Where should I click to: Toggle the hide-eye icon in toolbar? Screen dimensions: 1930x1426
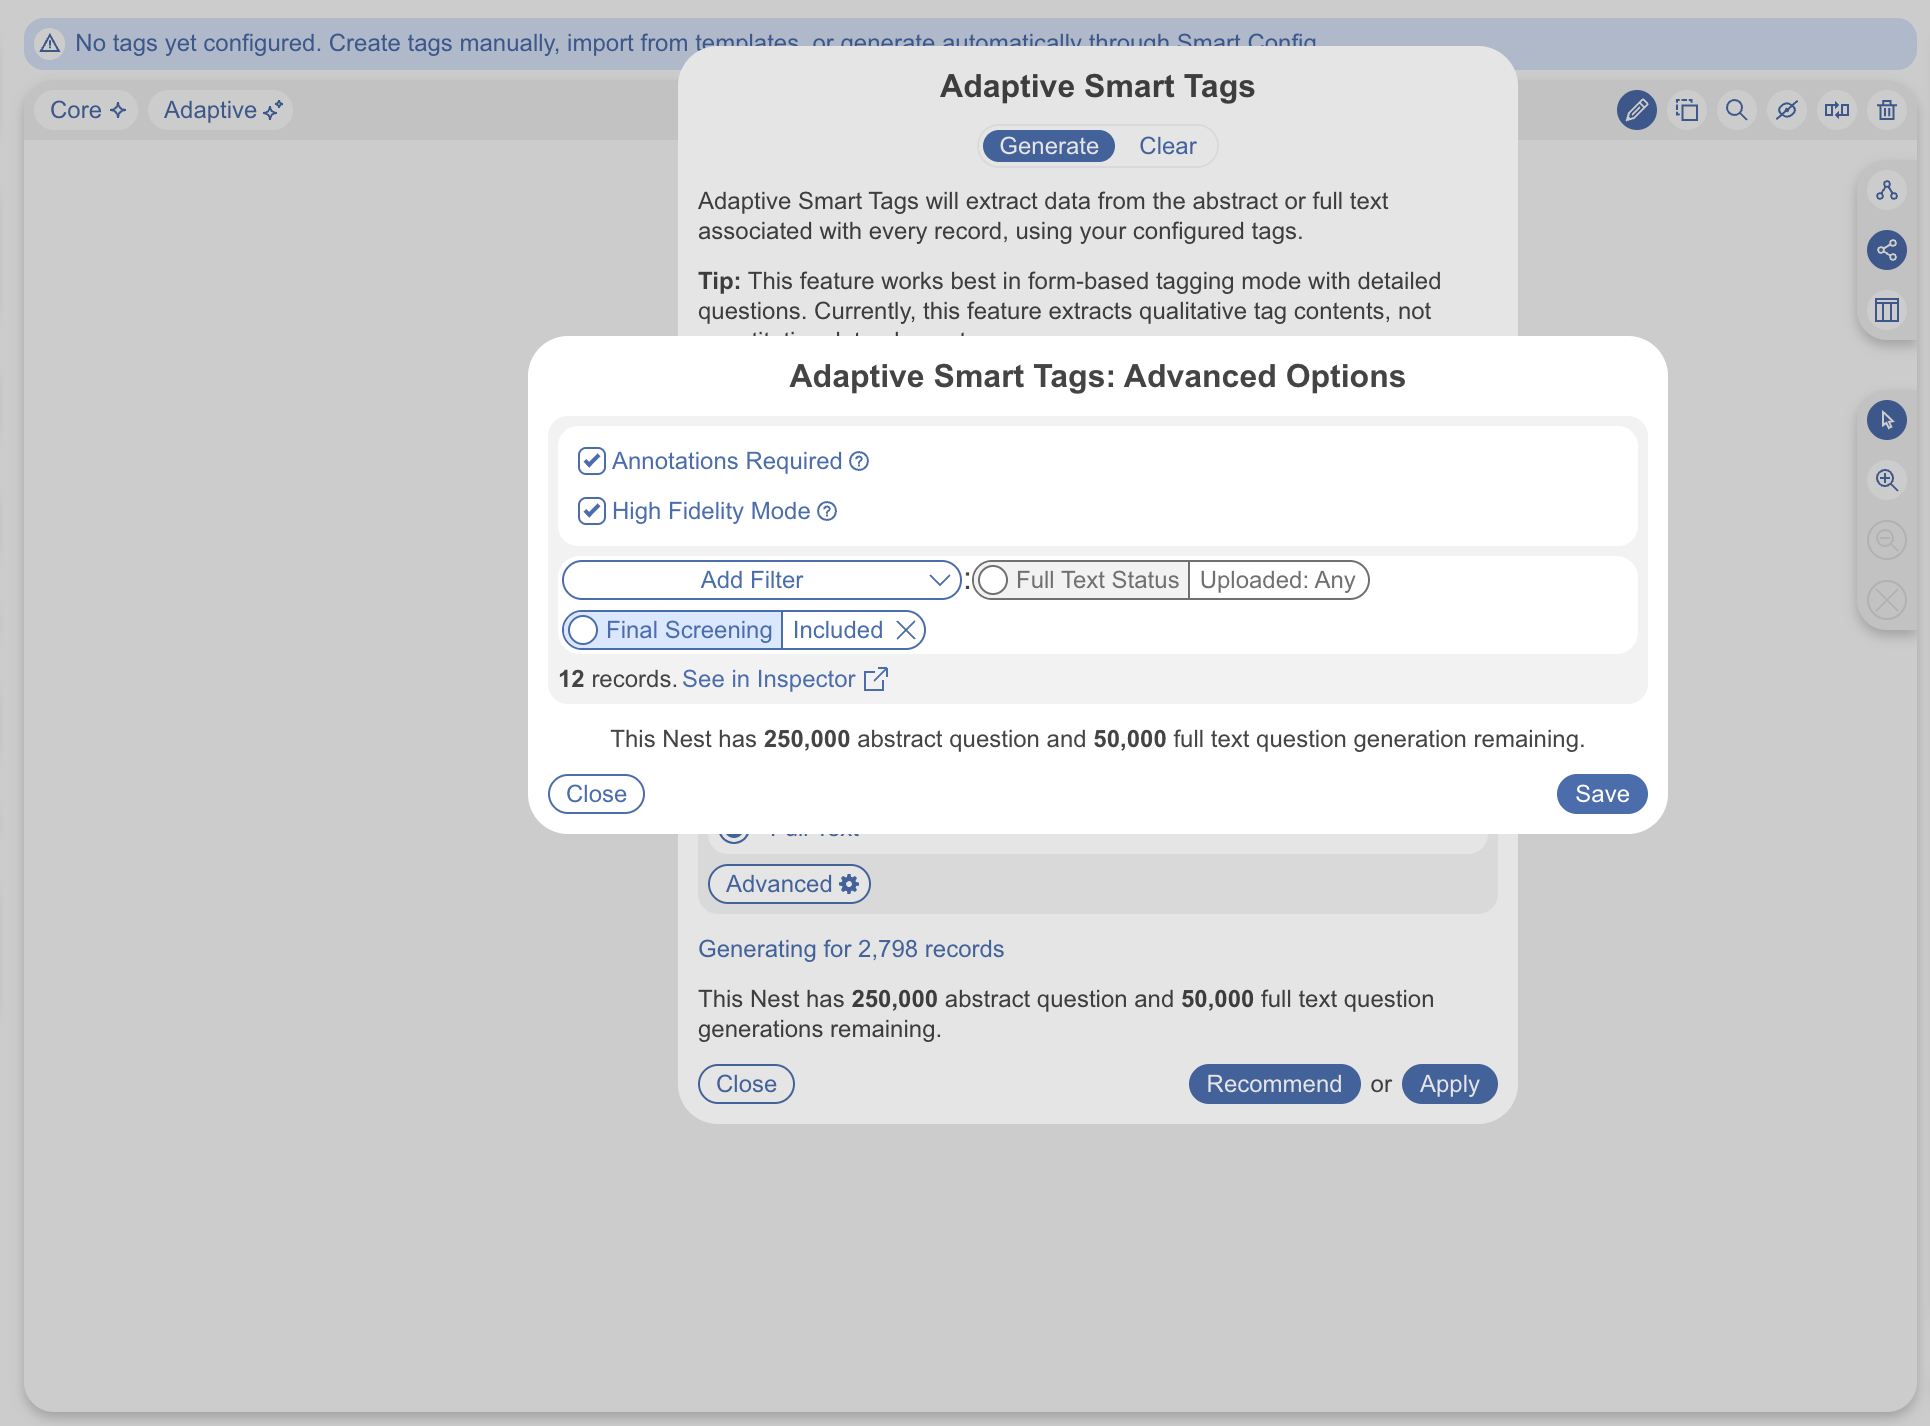[x=1787, y=110]
